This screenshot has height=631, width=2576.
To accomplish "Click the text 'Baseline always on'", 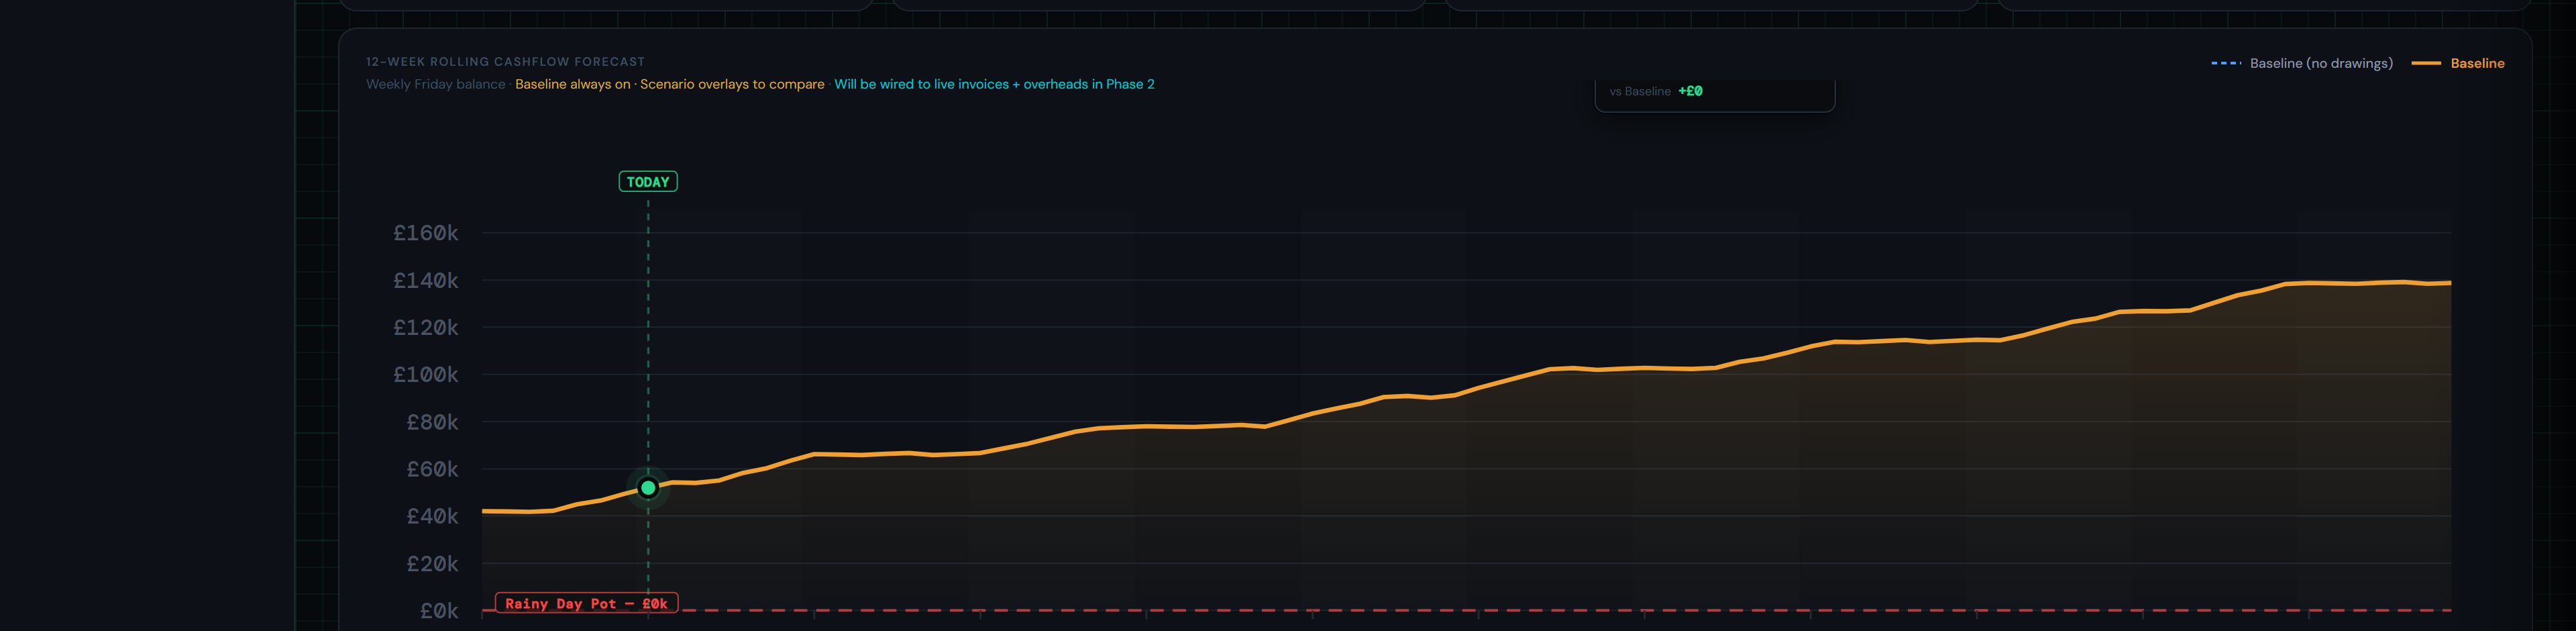I will [572, 84].
